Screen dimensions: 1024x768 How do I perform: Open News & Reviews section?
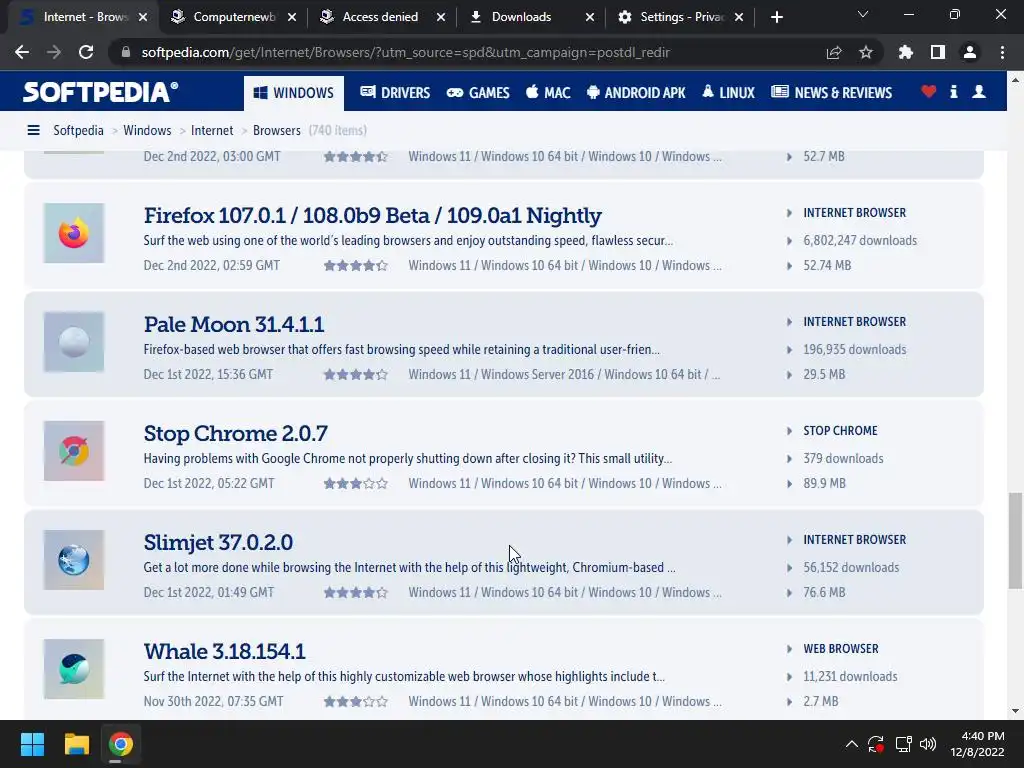[831, 93]
